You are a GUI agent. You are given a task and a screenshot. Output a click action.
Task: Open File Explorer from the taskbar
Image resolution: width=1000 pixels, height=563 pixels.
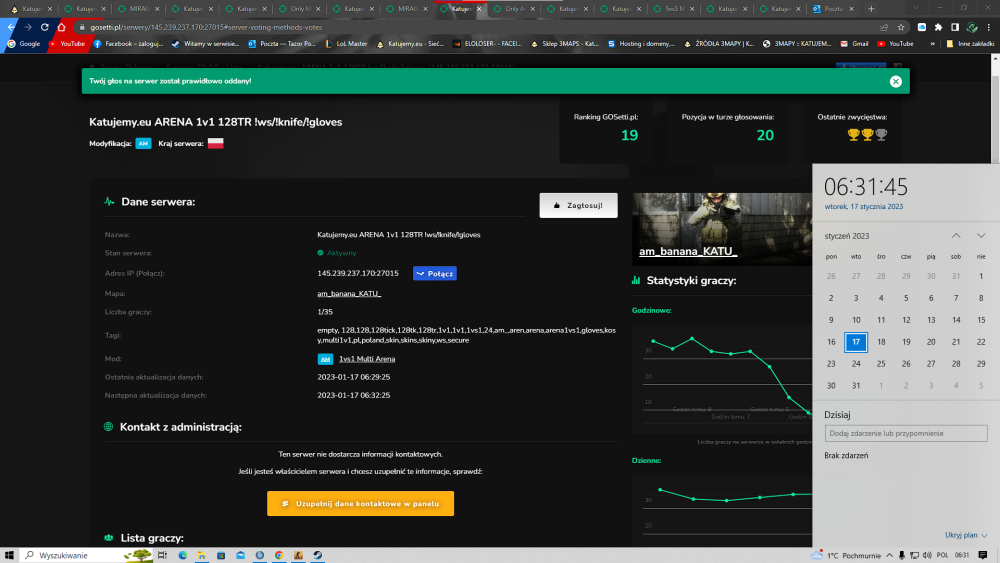pyautogui.click(x=202, y=555)
